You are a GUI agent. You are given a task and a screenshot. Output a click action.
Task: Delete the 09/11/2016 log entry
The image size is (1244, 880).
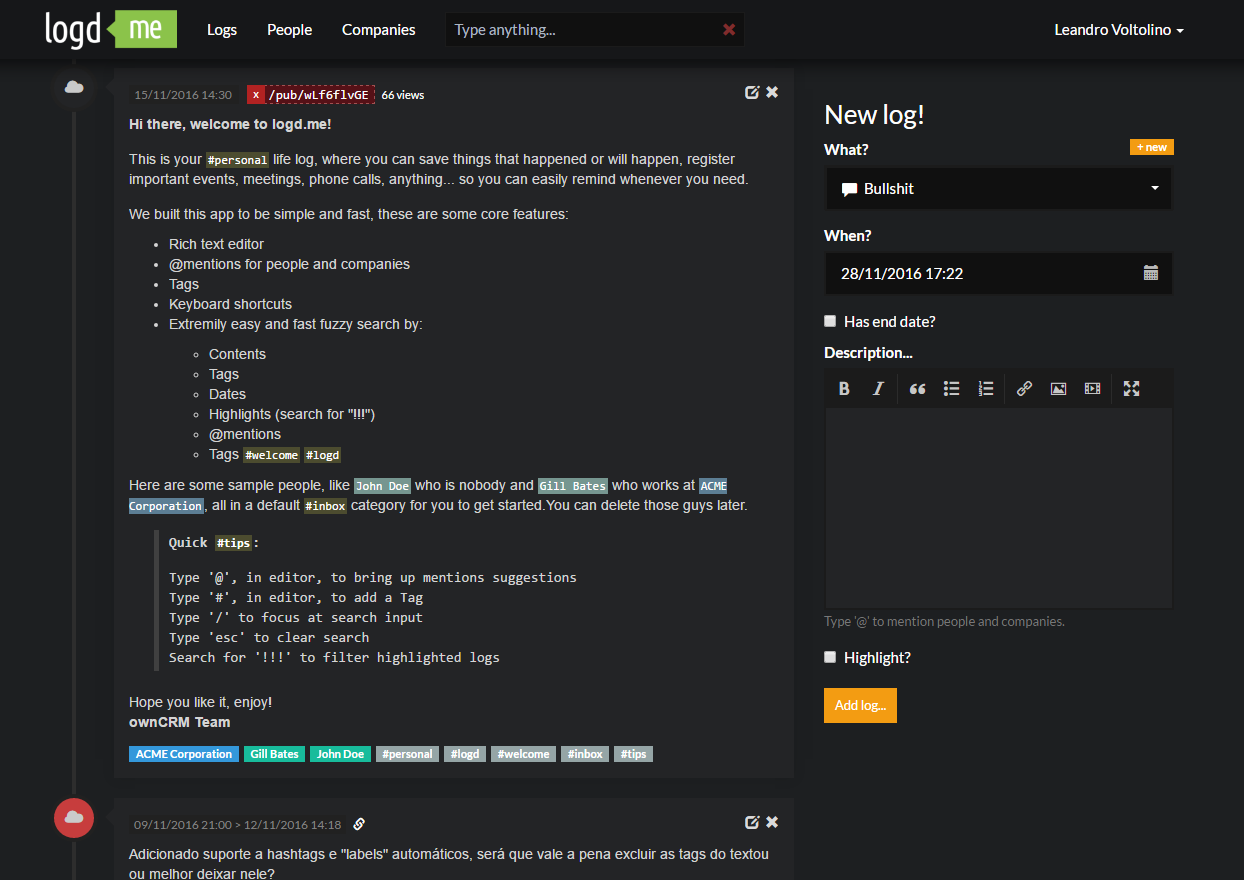[772, 822]
